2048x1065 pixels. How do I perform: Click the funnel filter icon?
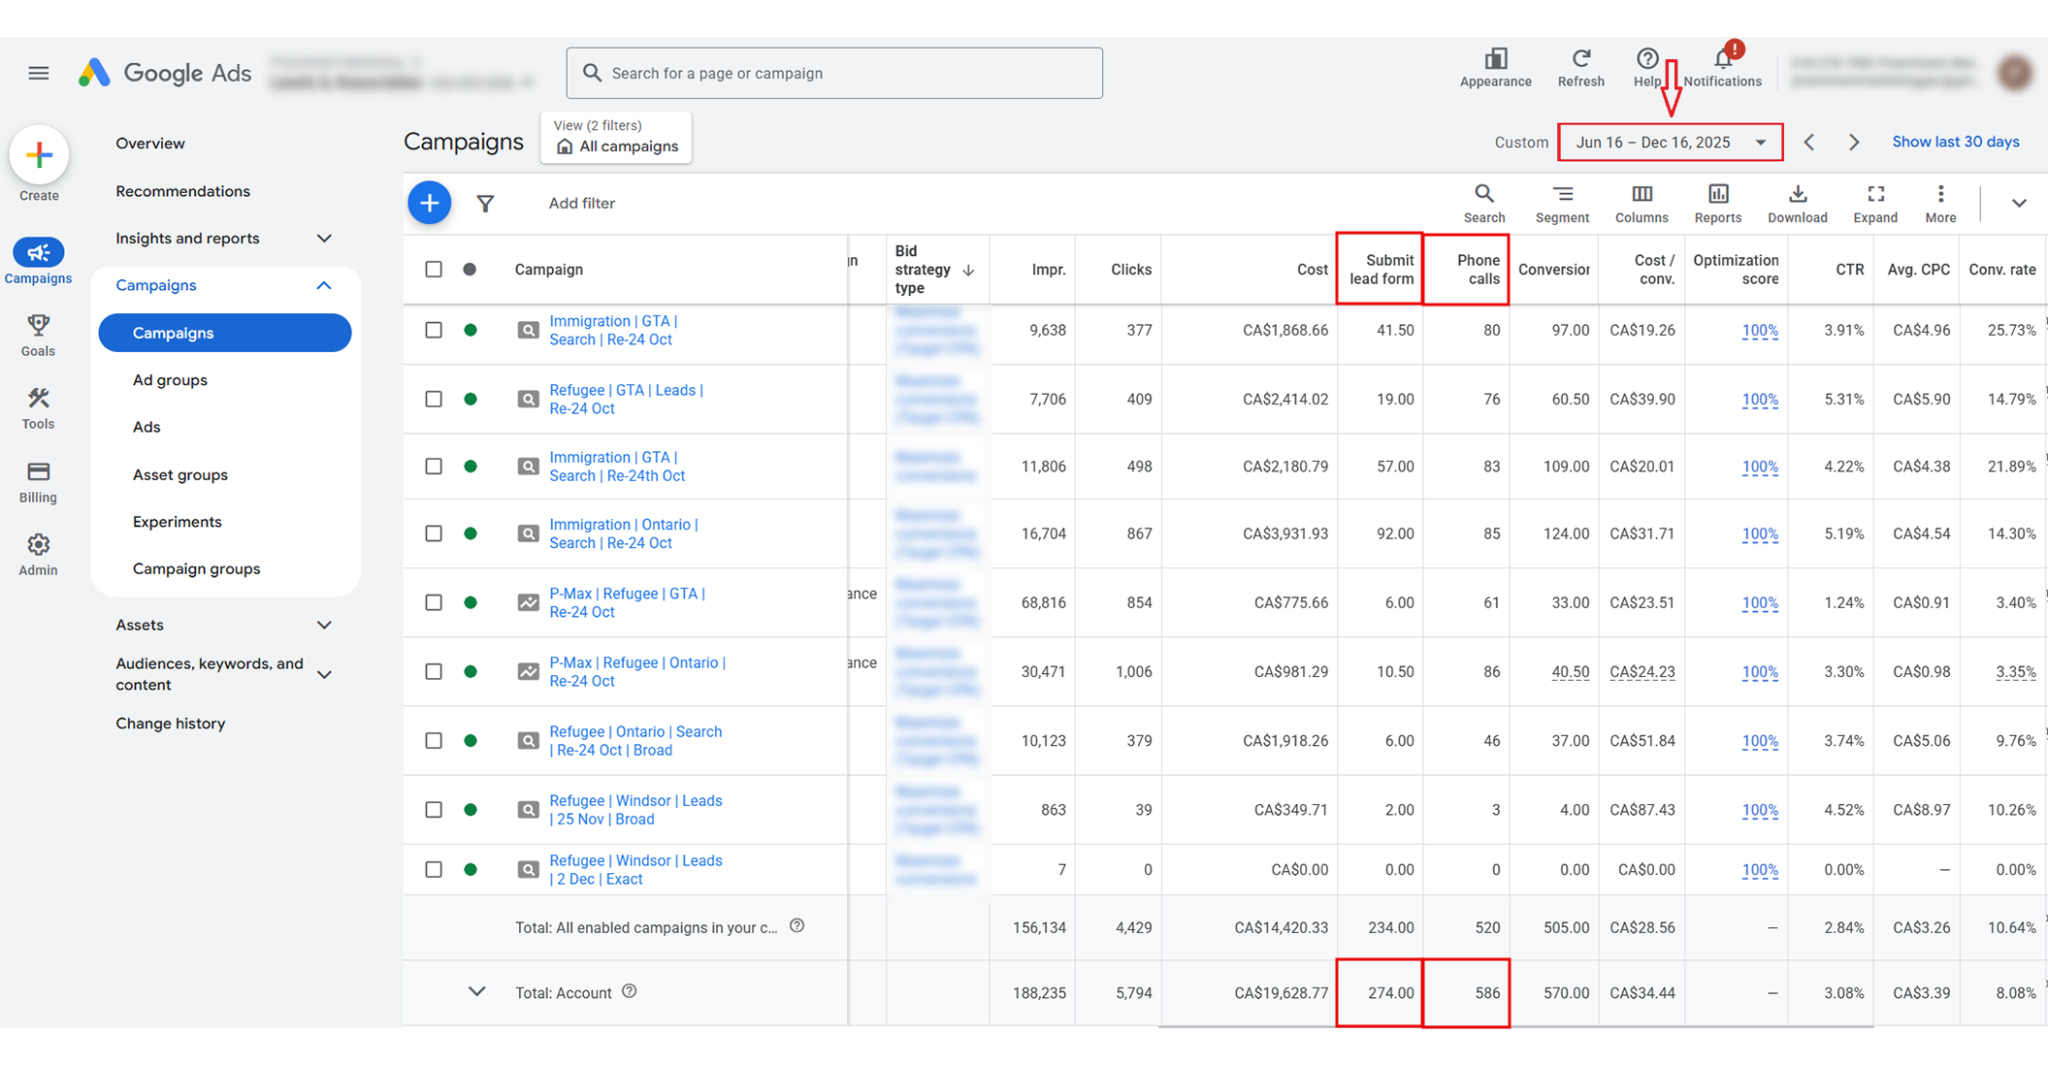[x=485, y=204]
